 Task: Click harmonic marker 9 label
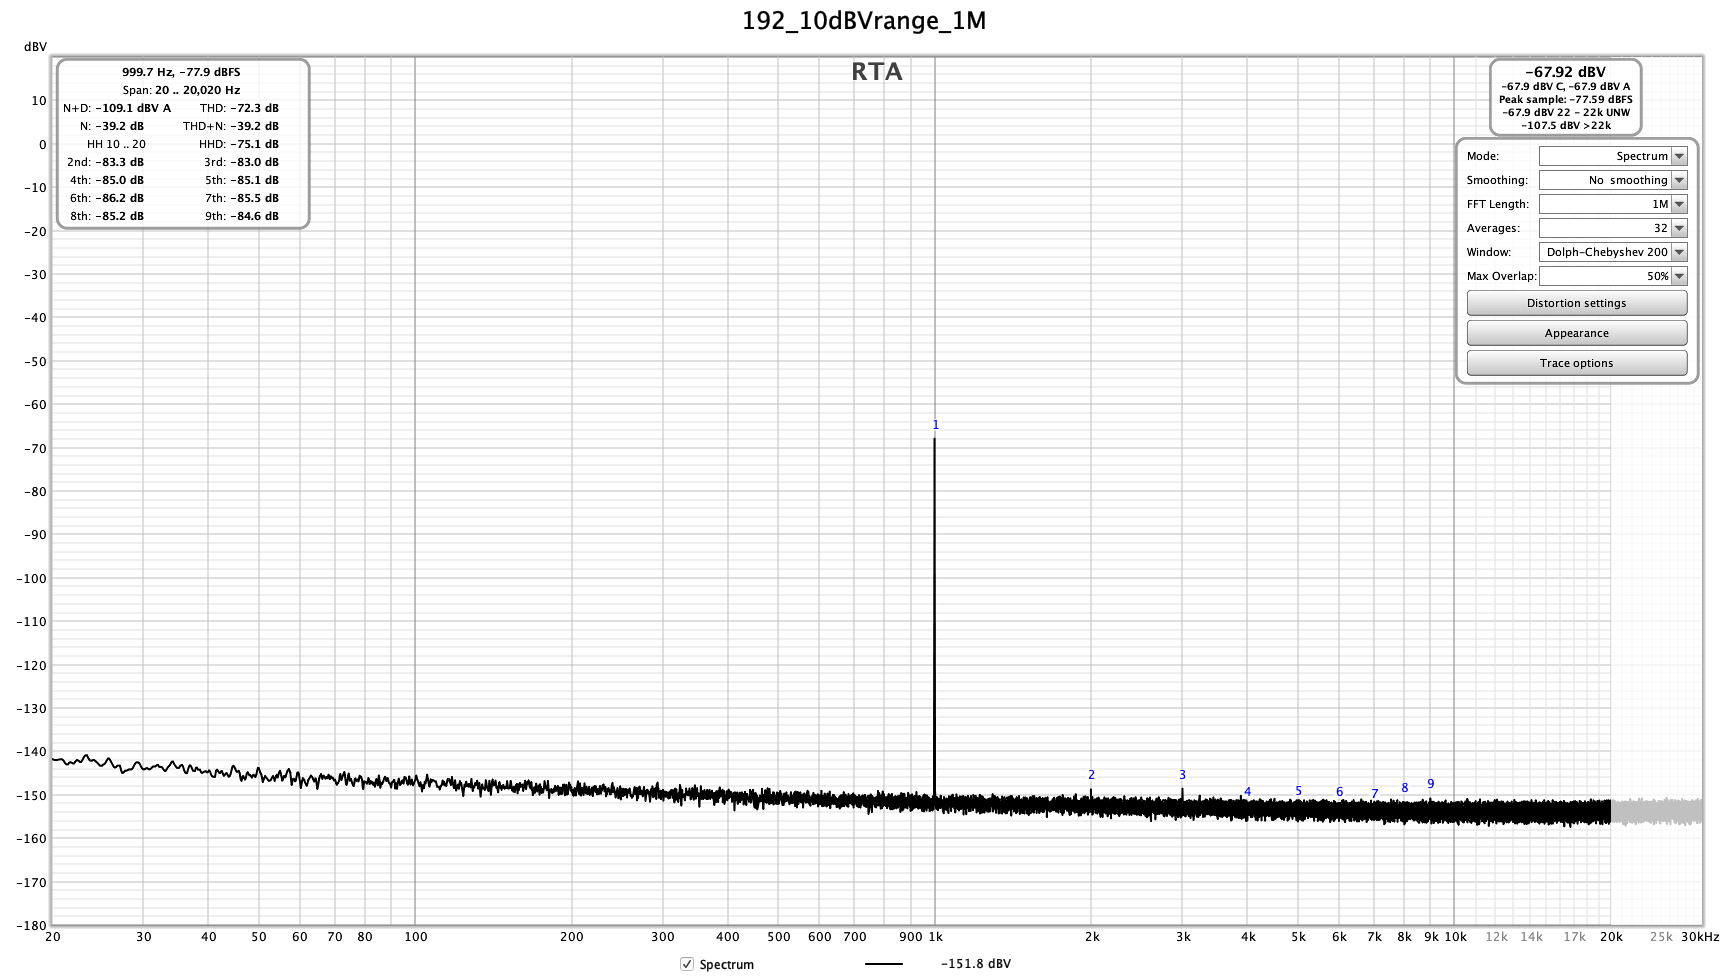1430,784
